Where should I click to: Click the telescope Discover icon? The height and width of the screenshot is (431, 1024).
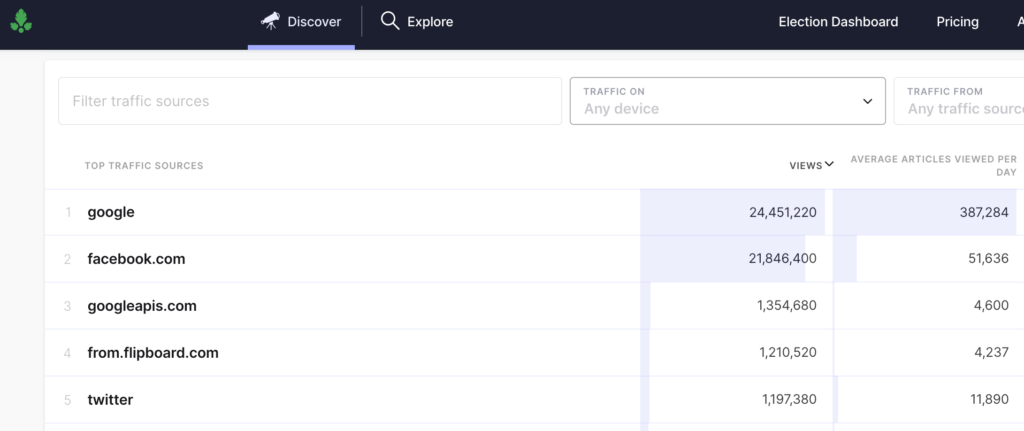click(x=270, y=22)
